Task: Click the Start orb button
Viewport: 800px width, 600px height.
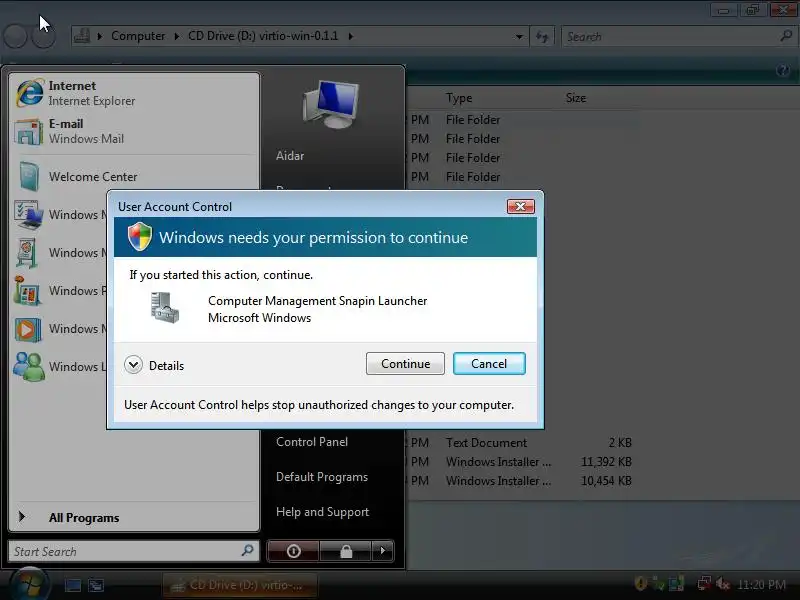Action: coord(30,584)
